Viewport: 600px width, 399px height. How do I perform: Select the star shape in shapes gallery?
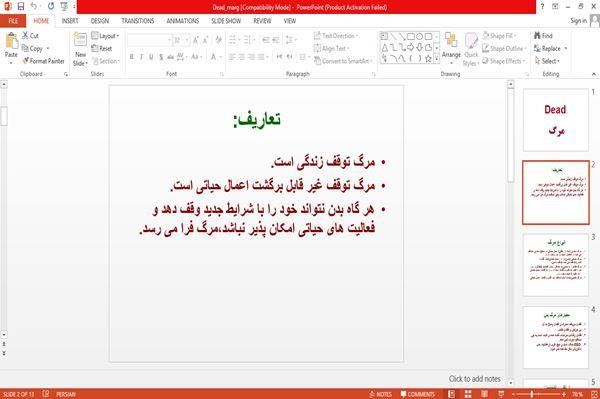pyautogui.click(x=428, y=59)
